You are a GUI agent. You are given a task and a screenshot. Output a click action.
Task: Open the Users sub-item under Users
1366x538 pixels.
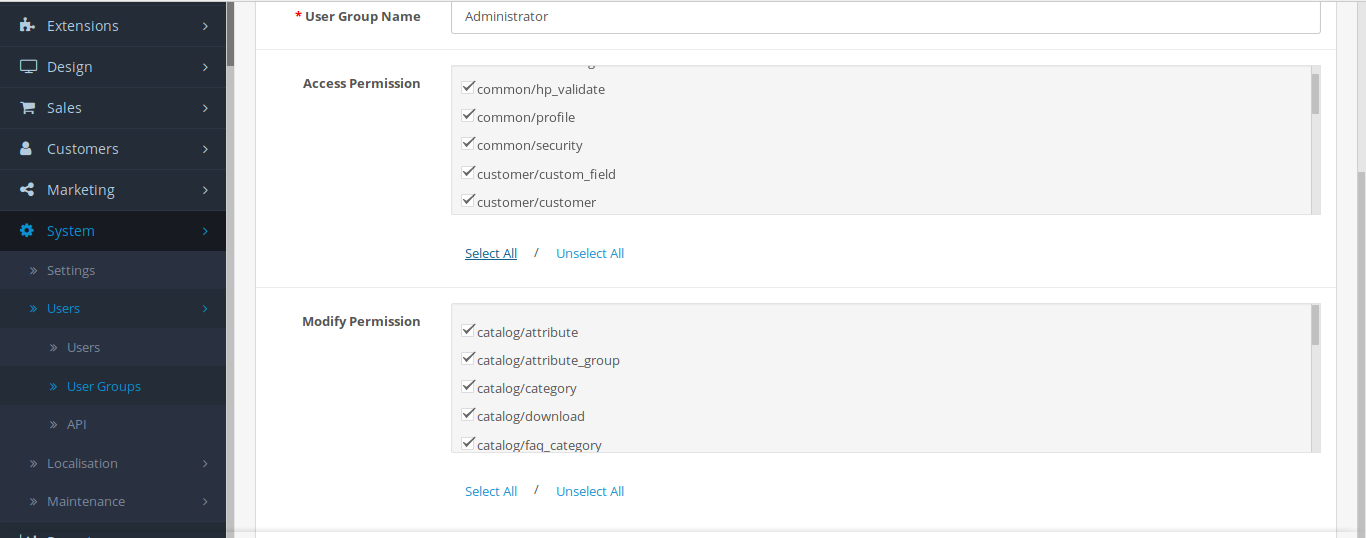click(x=83, y=348)
